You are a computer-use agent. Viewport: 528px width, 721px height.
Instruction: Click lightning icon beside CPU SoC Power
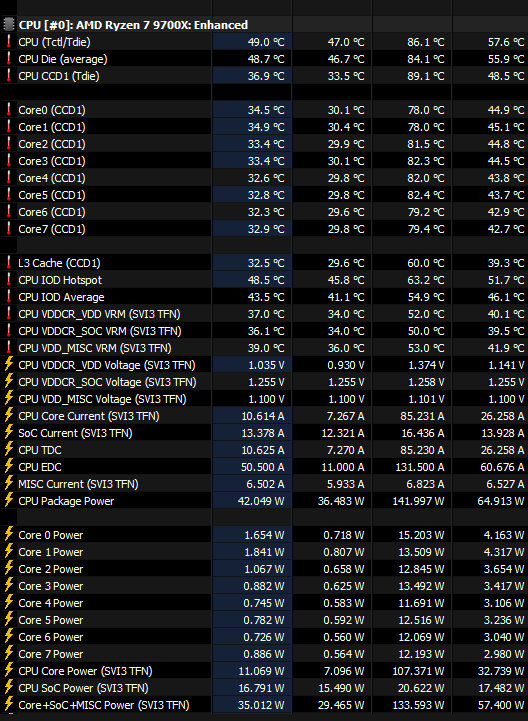coord(9,688)
